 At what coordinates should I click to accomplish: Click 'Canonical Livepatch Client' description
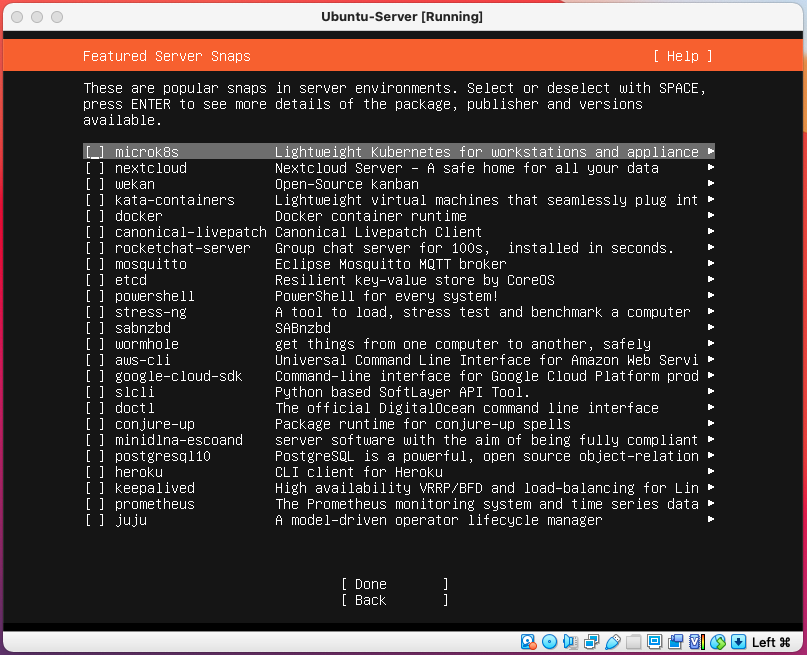click(378, 232)
